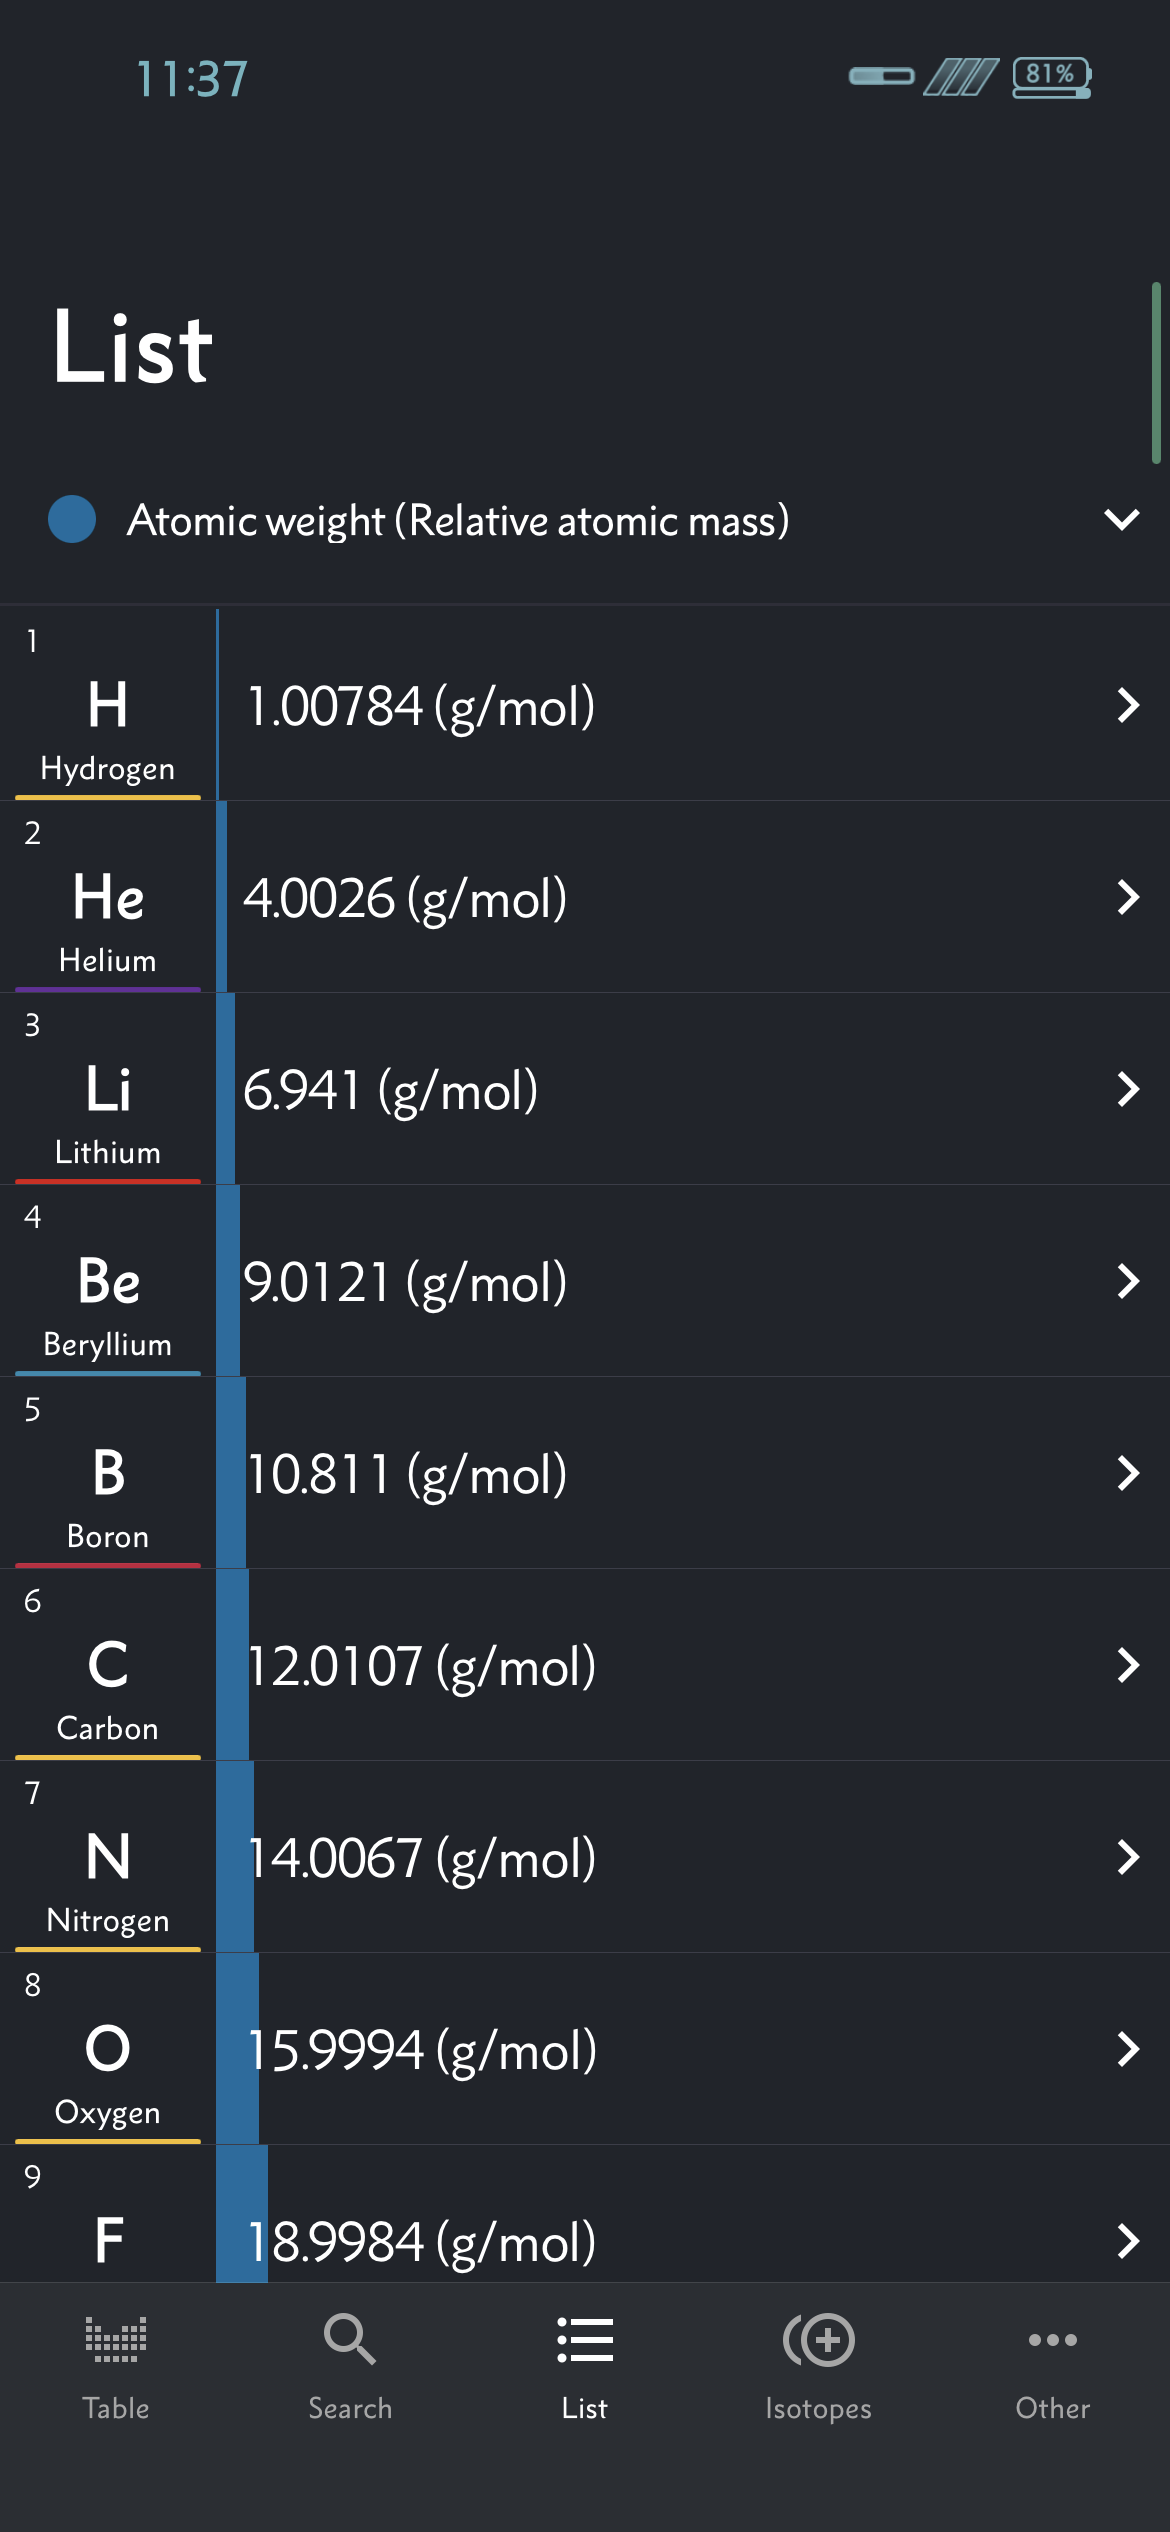Tap the battery indicator in status bar
Screen dimensions: 1170x2532
pos(1051,77)
